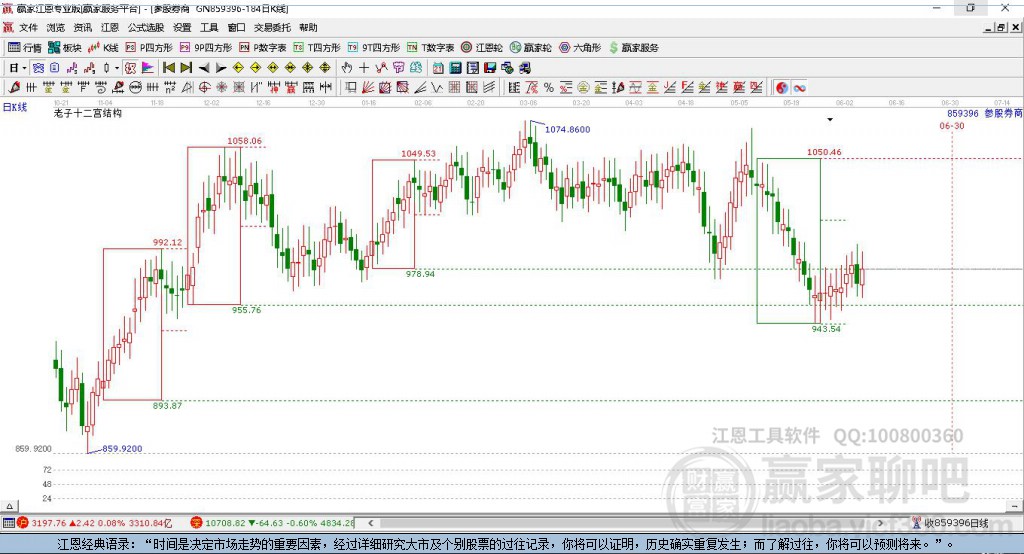Image resolution: width=1024 pixels, height=554 pixels.
Task: Select the red pencil drawing tool
Action: pyautogui.click(x=14, y=88)
